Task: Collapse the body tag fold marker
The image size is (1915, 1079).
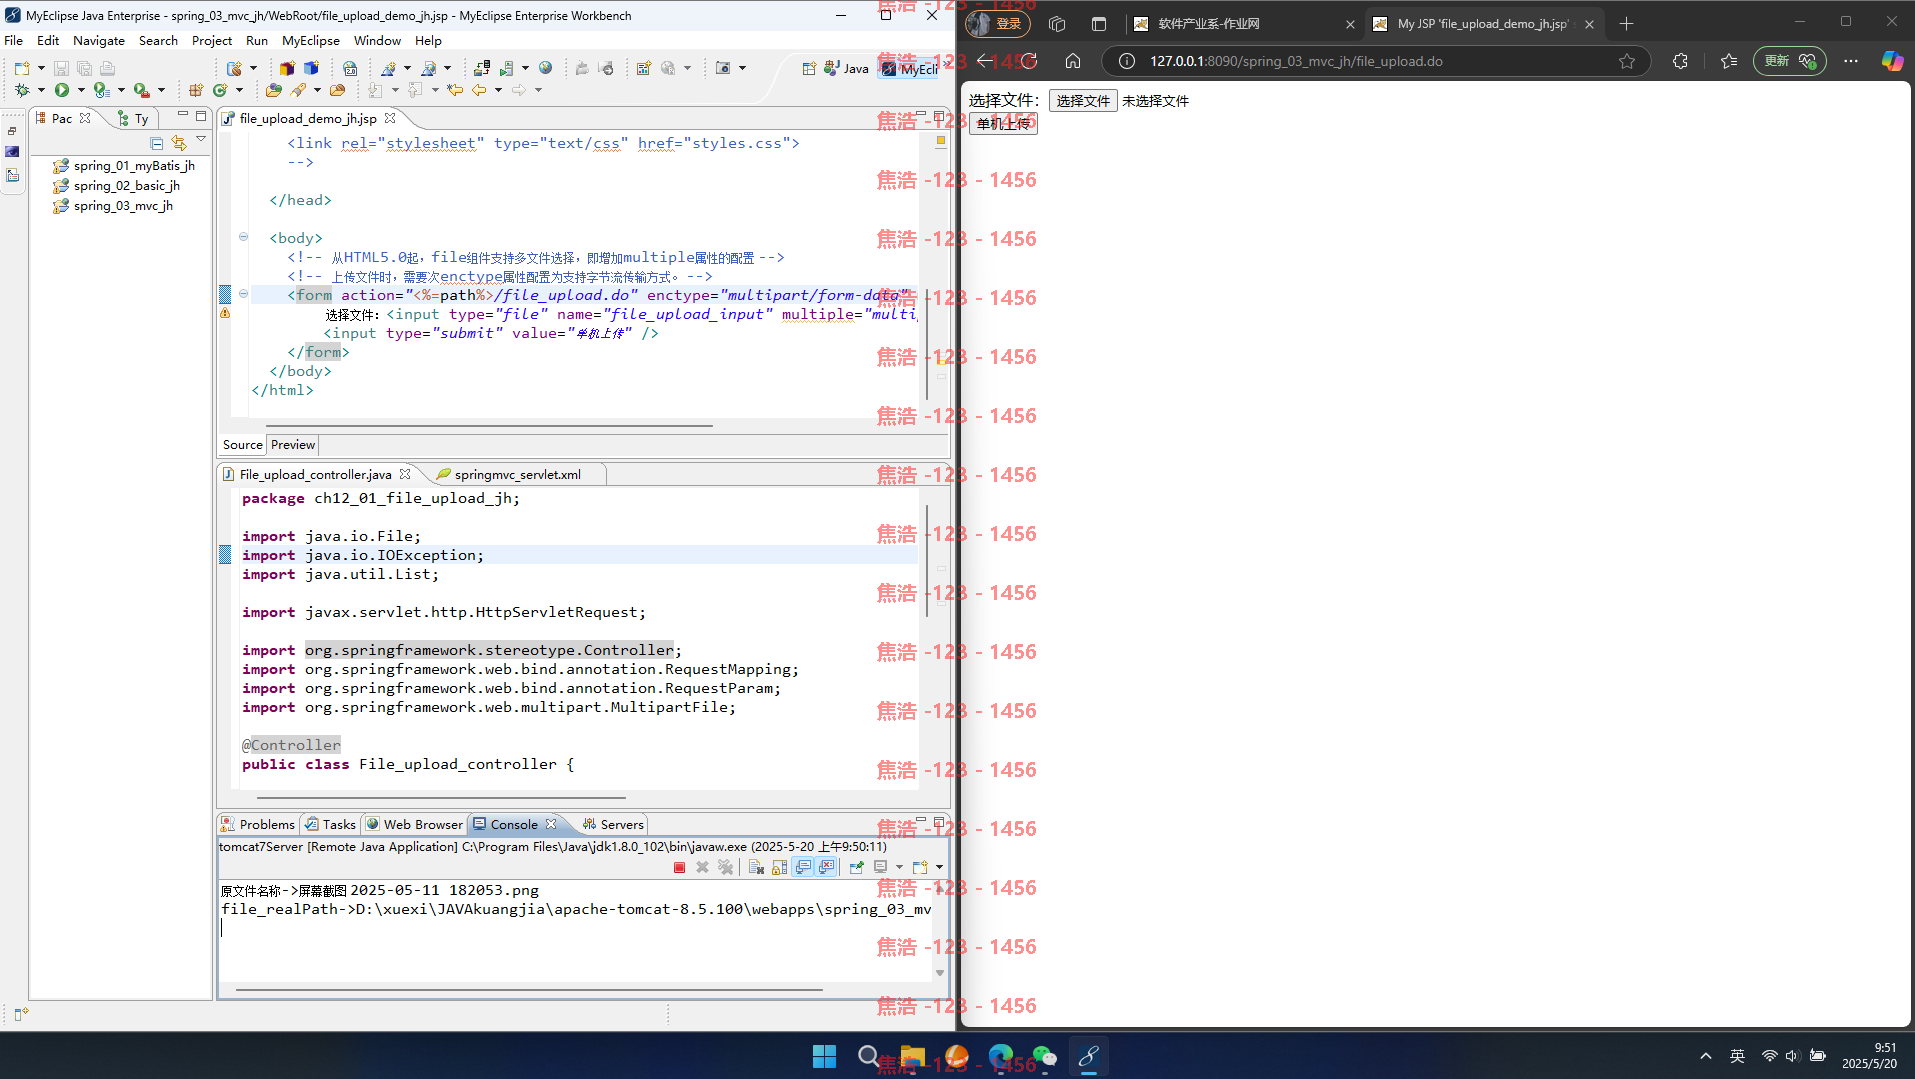Action: (243, 237)
